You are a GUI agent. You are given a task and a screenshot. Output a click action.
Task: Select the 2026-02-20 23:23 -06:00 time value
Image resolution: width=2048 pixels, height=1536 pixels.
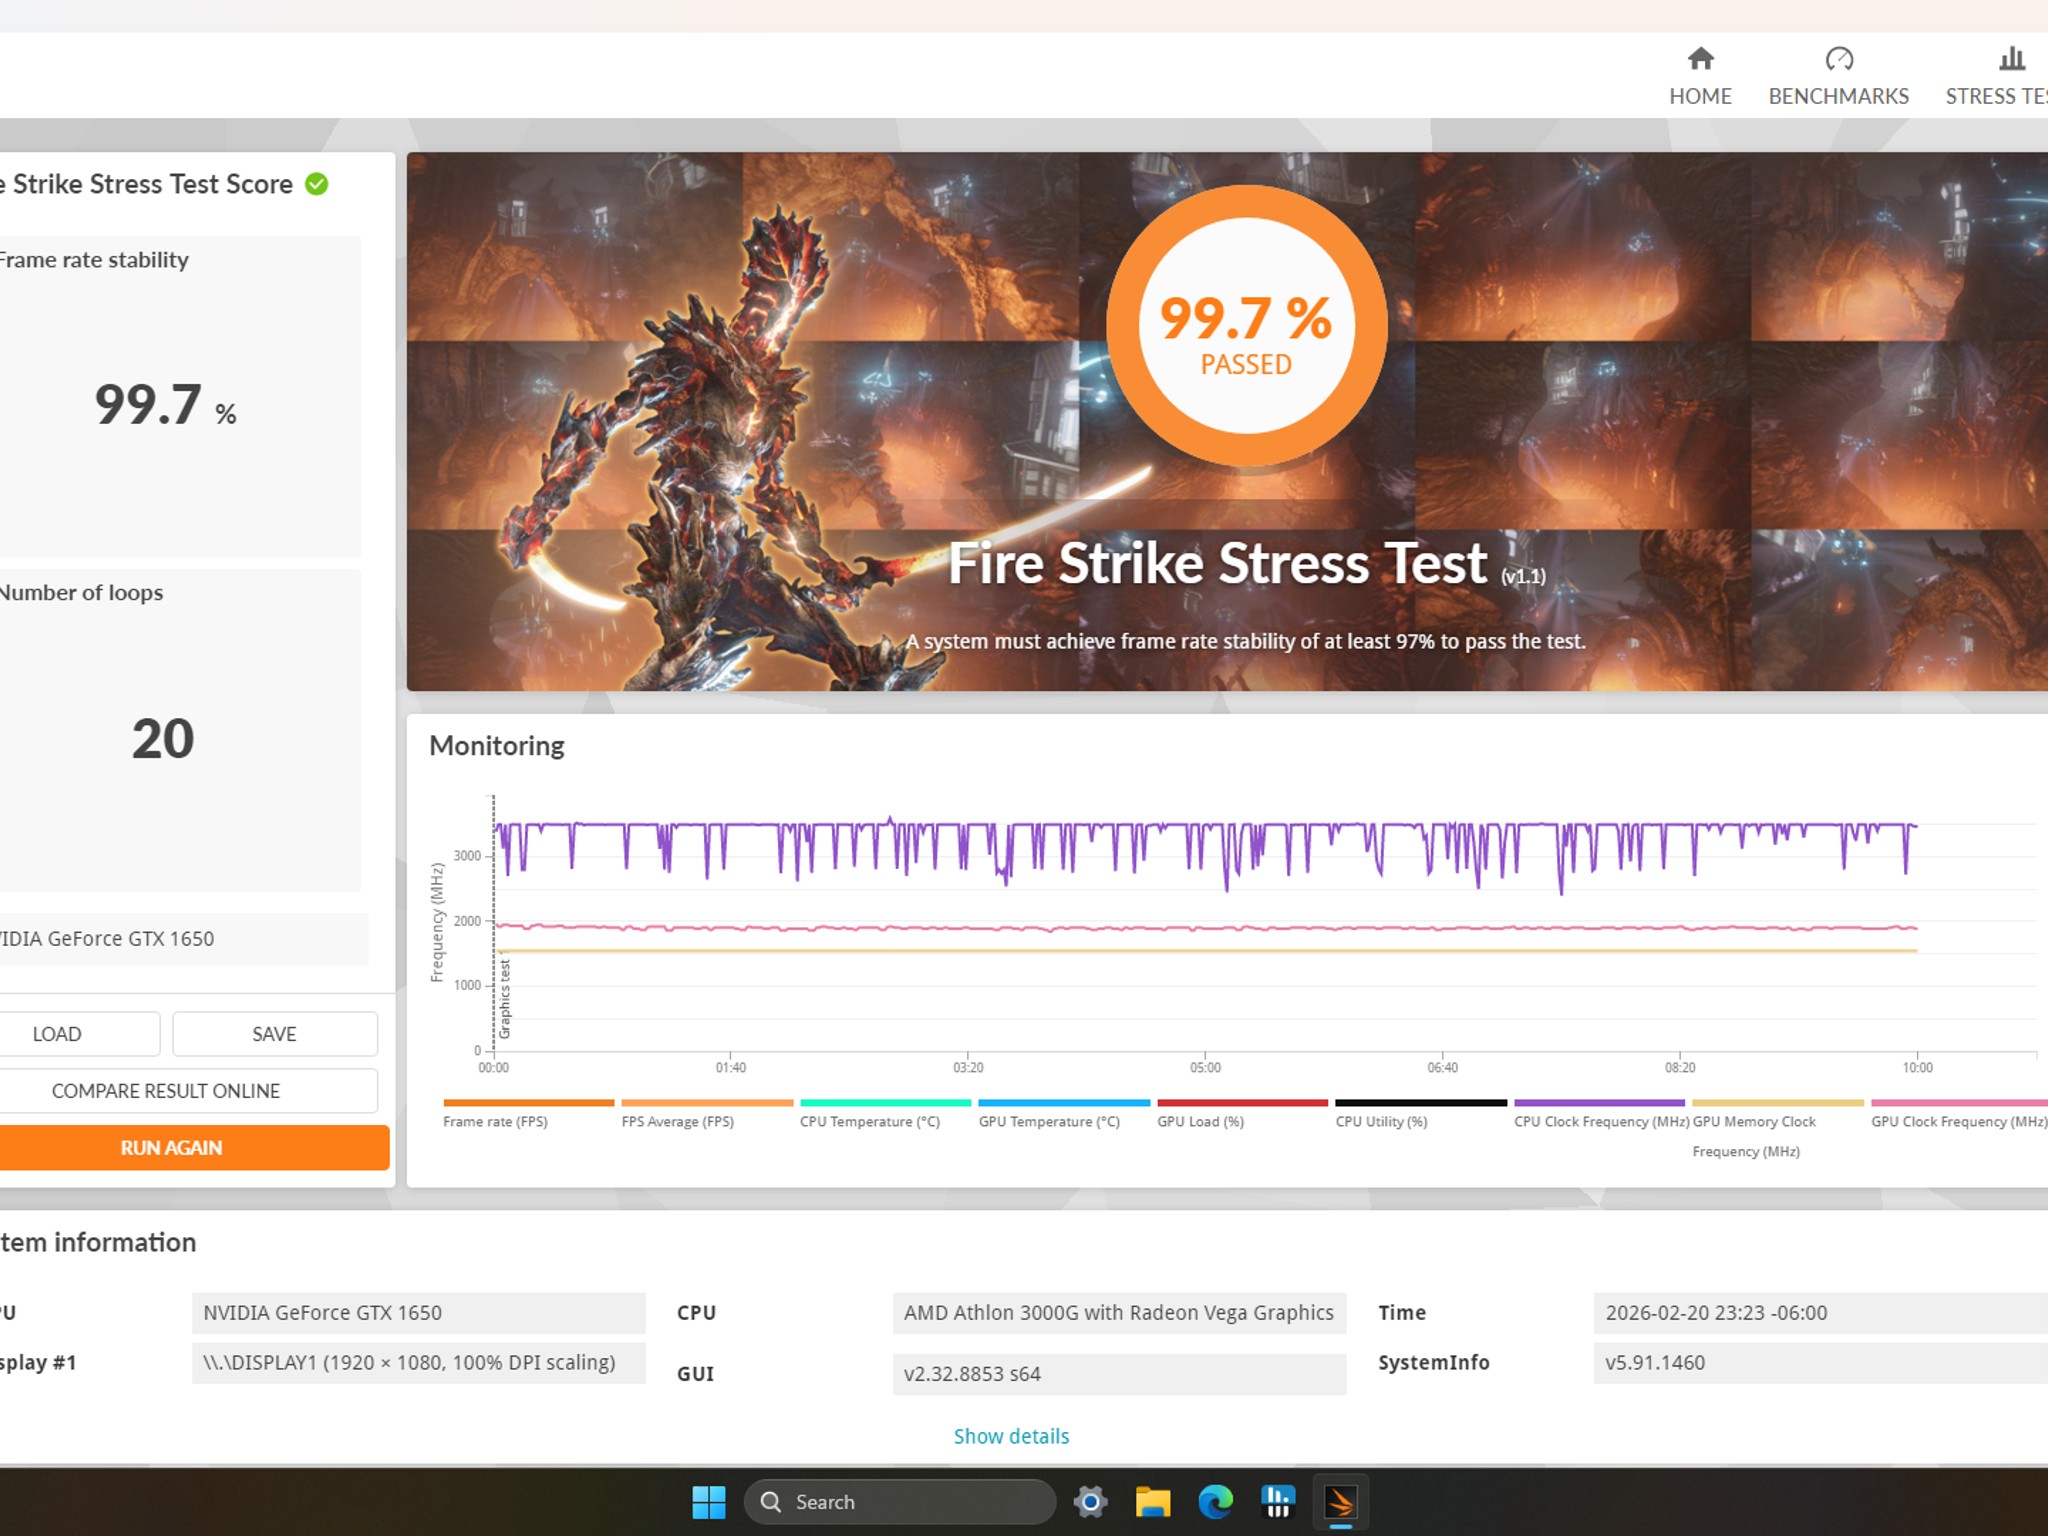1820,1313
